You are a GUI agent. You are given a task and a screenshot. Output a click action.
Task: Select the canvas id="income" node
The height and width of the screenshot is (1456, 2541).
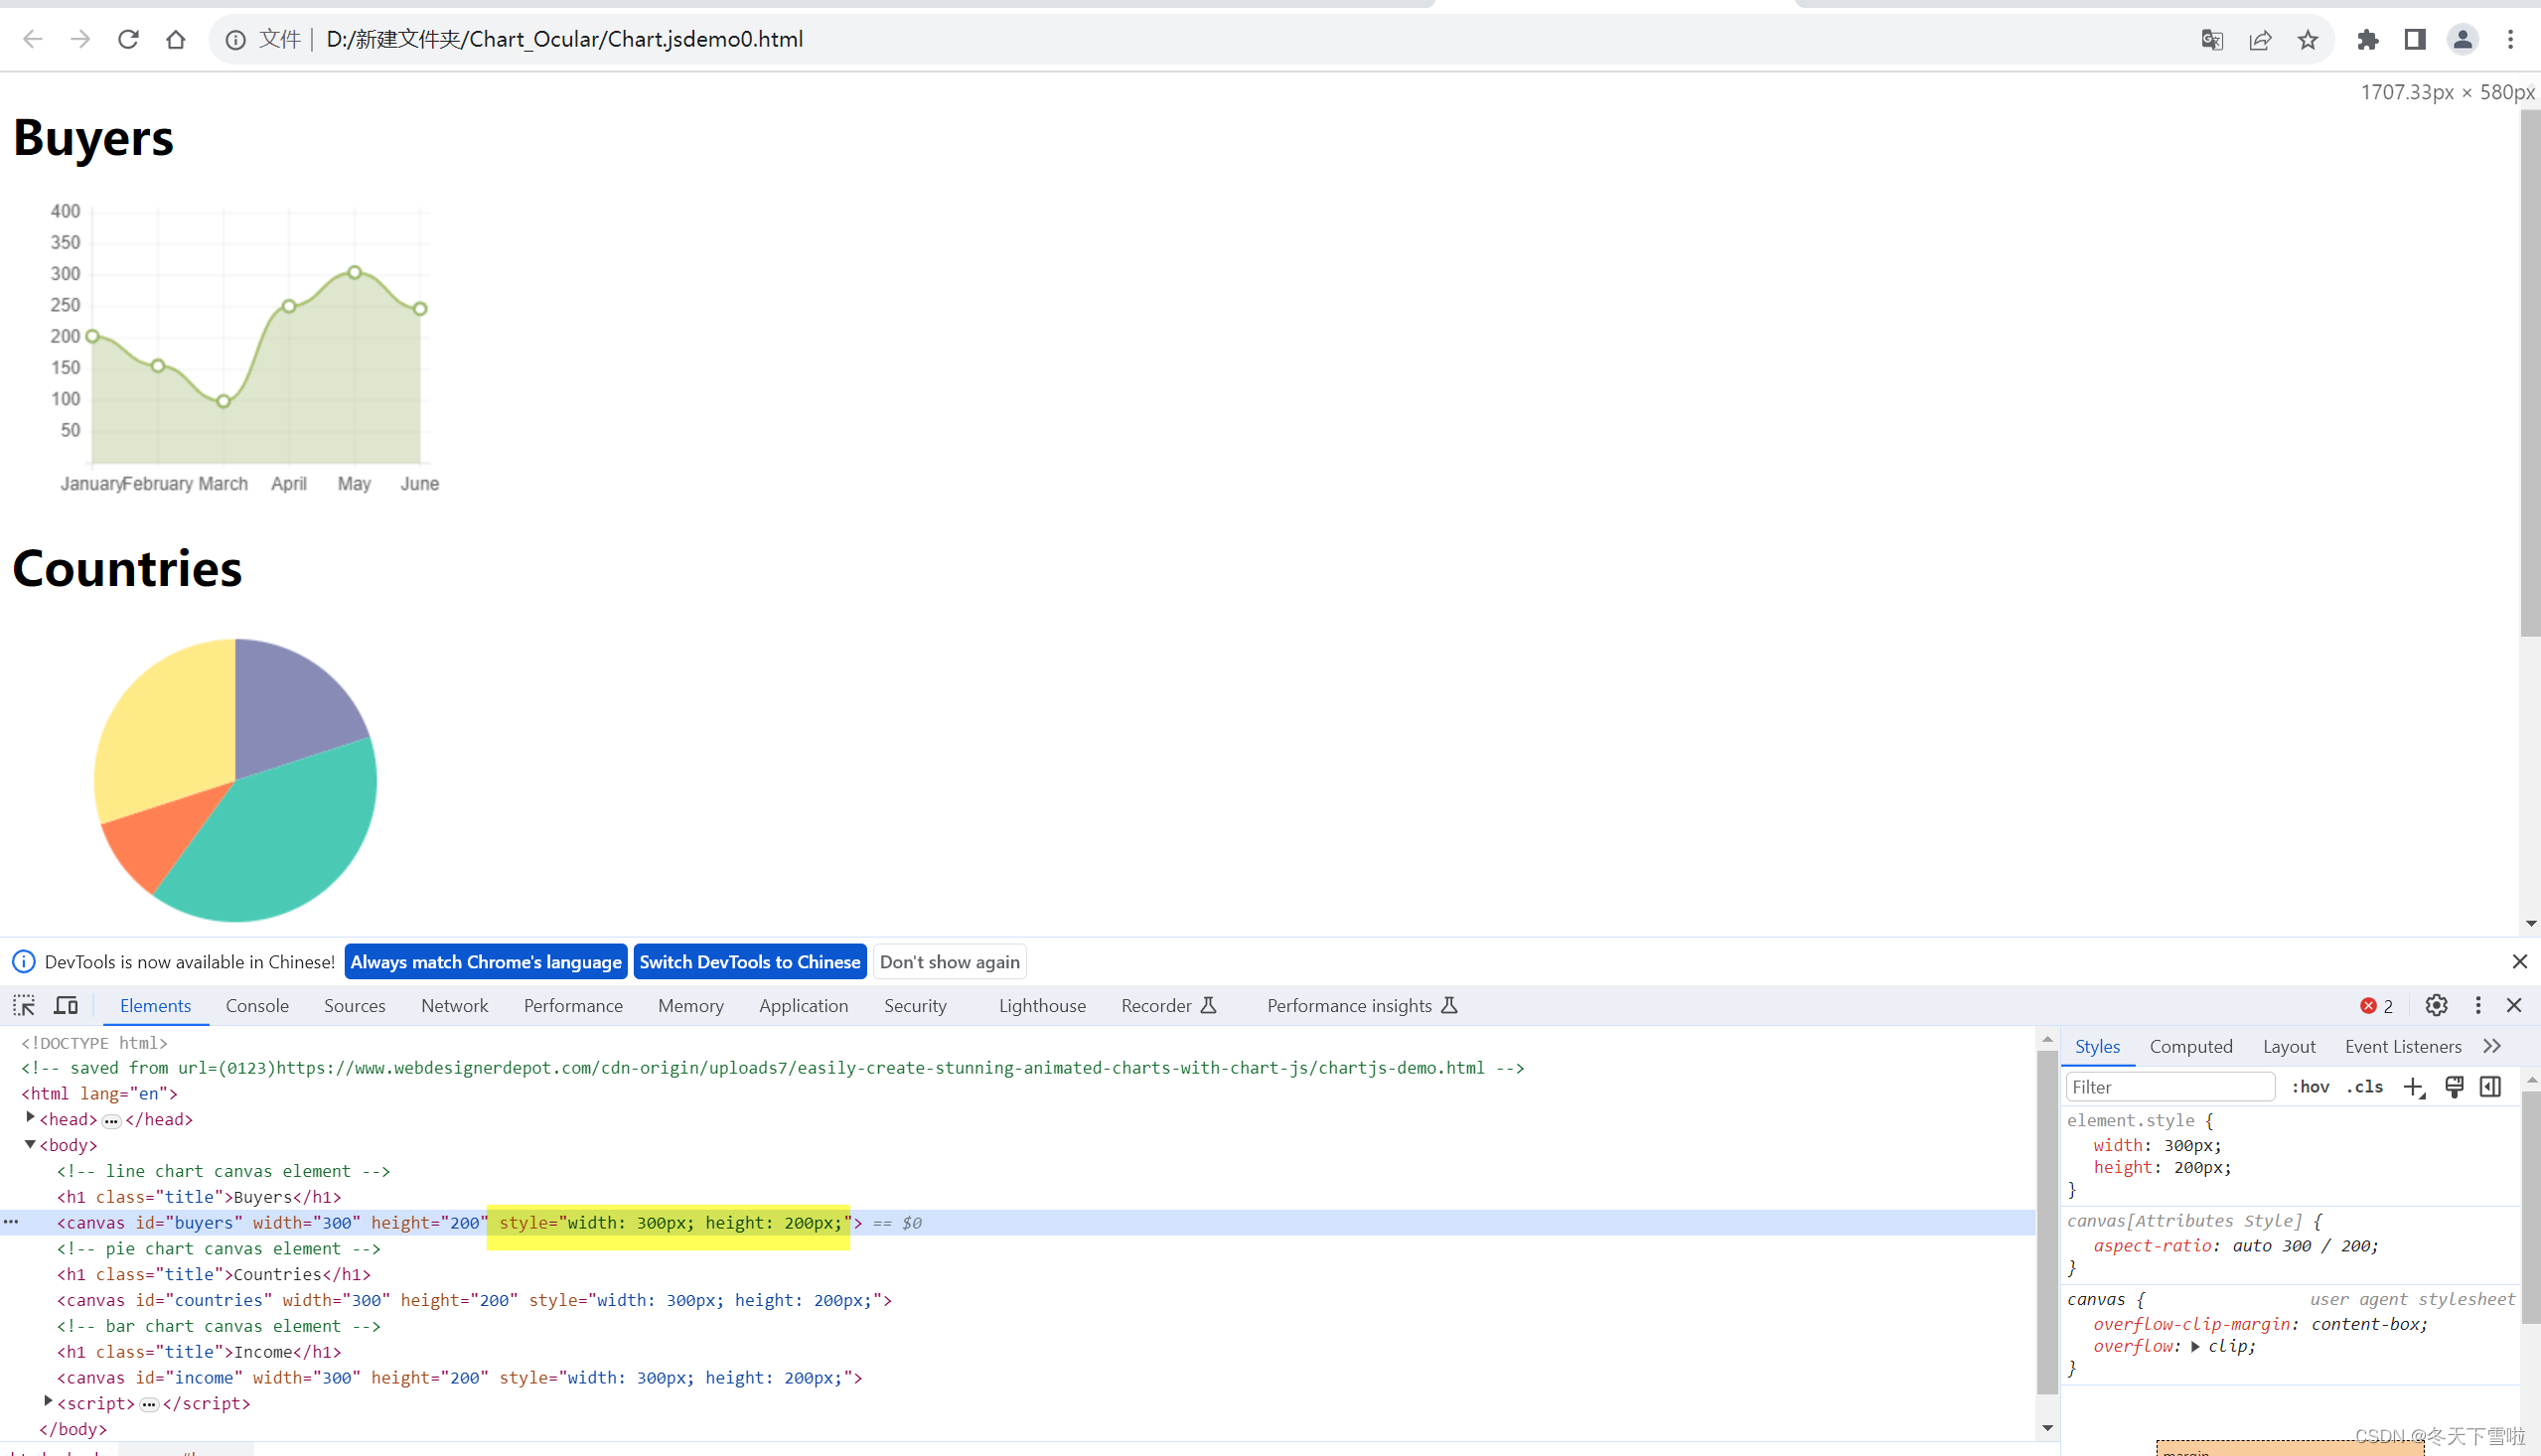point(459,1377)
